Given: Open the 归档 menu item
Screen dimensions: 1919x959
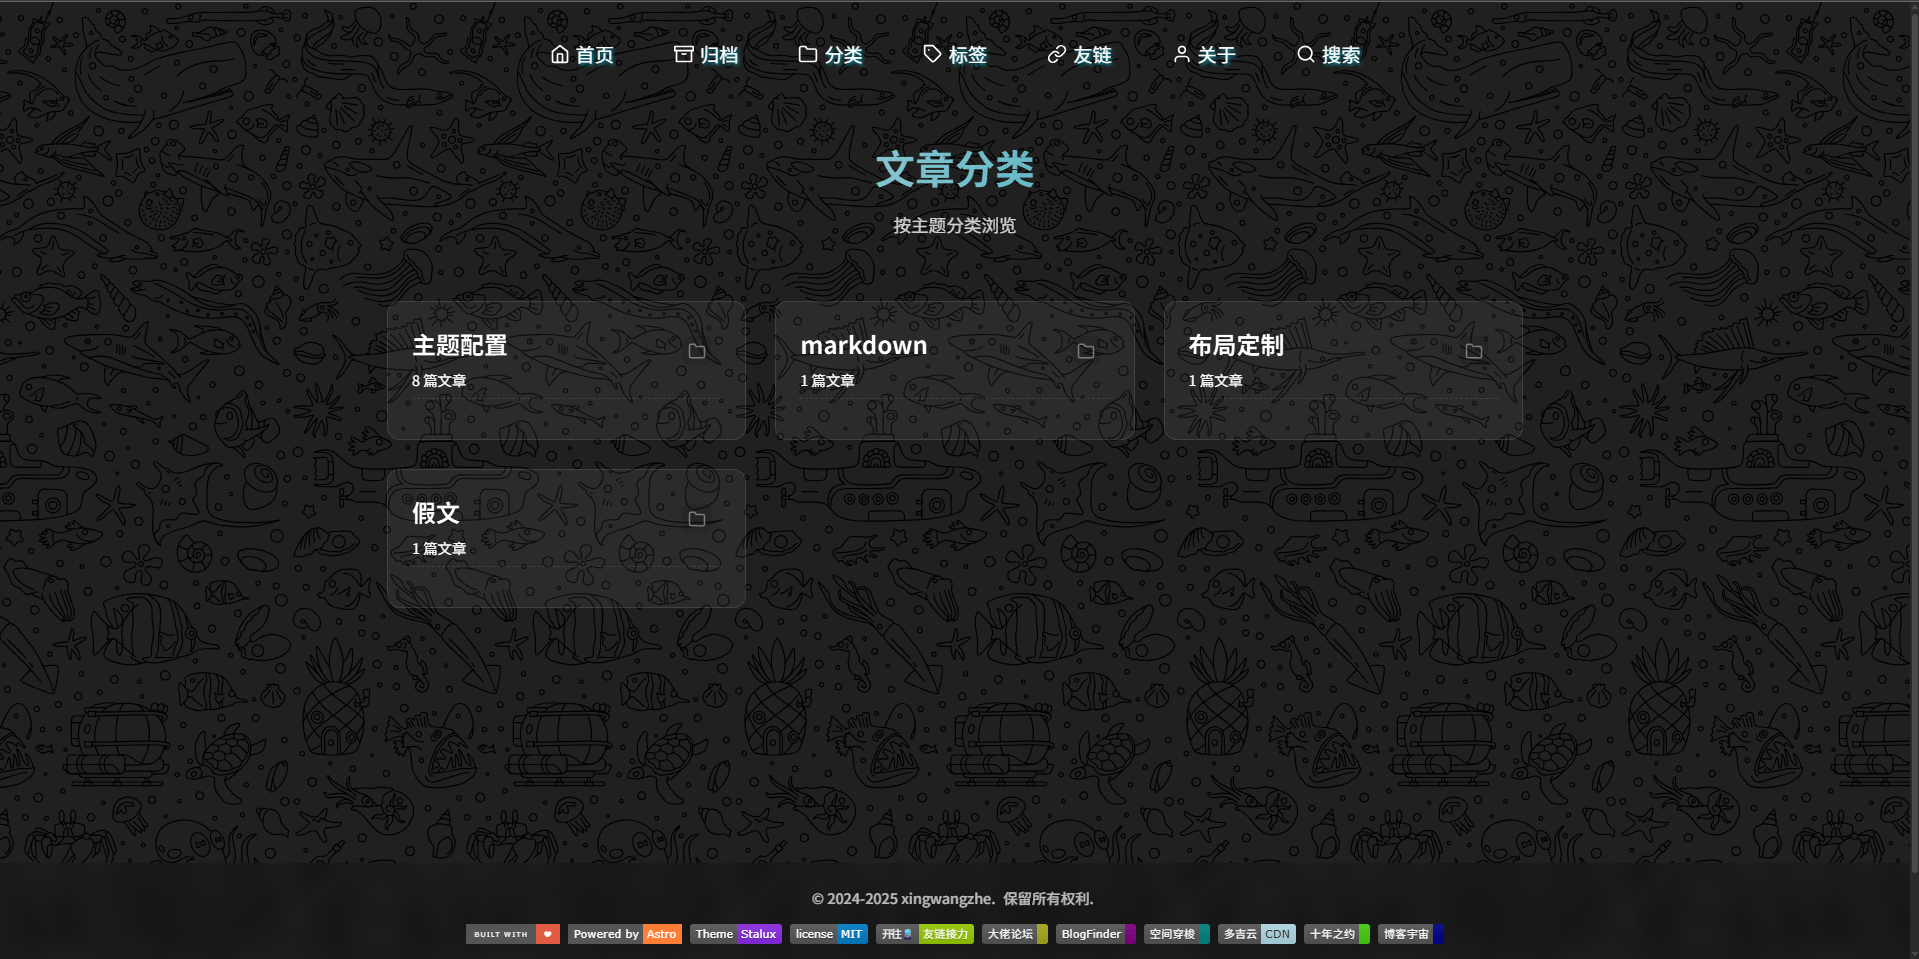Looking at the screenshot, I should click(718, 55).
